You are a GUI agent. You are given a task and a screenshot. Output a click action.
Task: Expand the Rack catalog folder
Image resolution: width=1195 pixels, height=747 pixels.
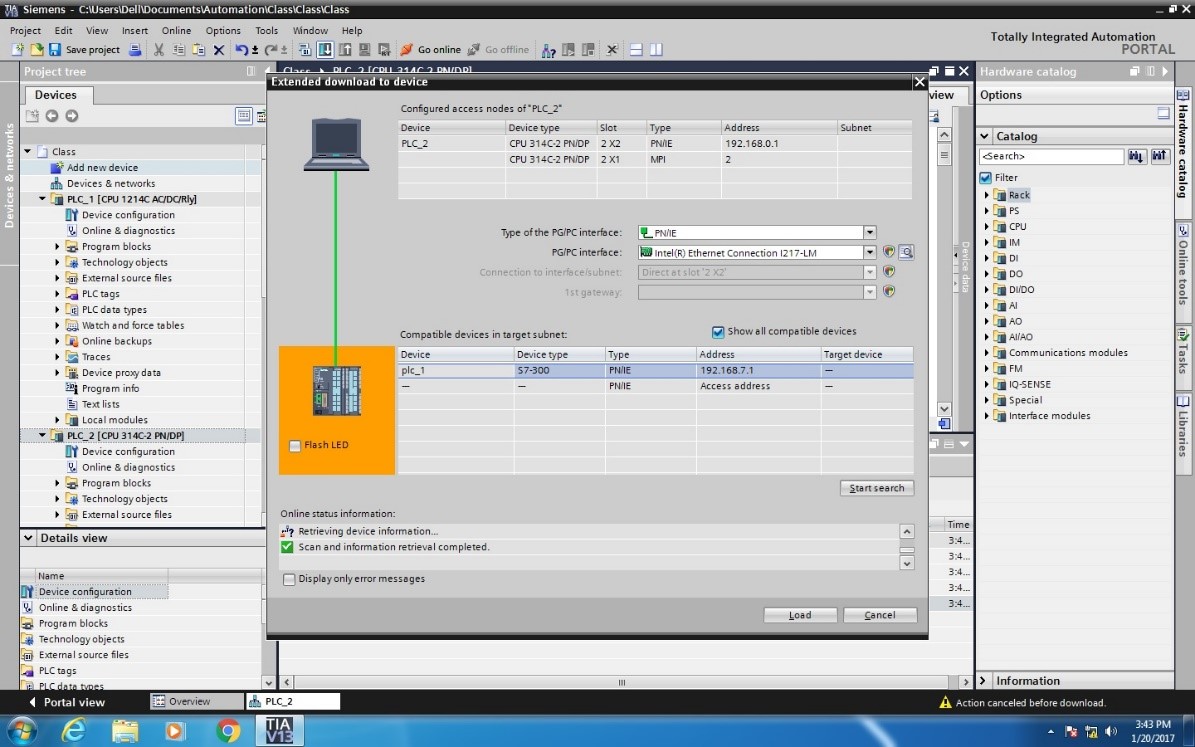click(x=986, y=195)
